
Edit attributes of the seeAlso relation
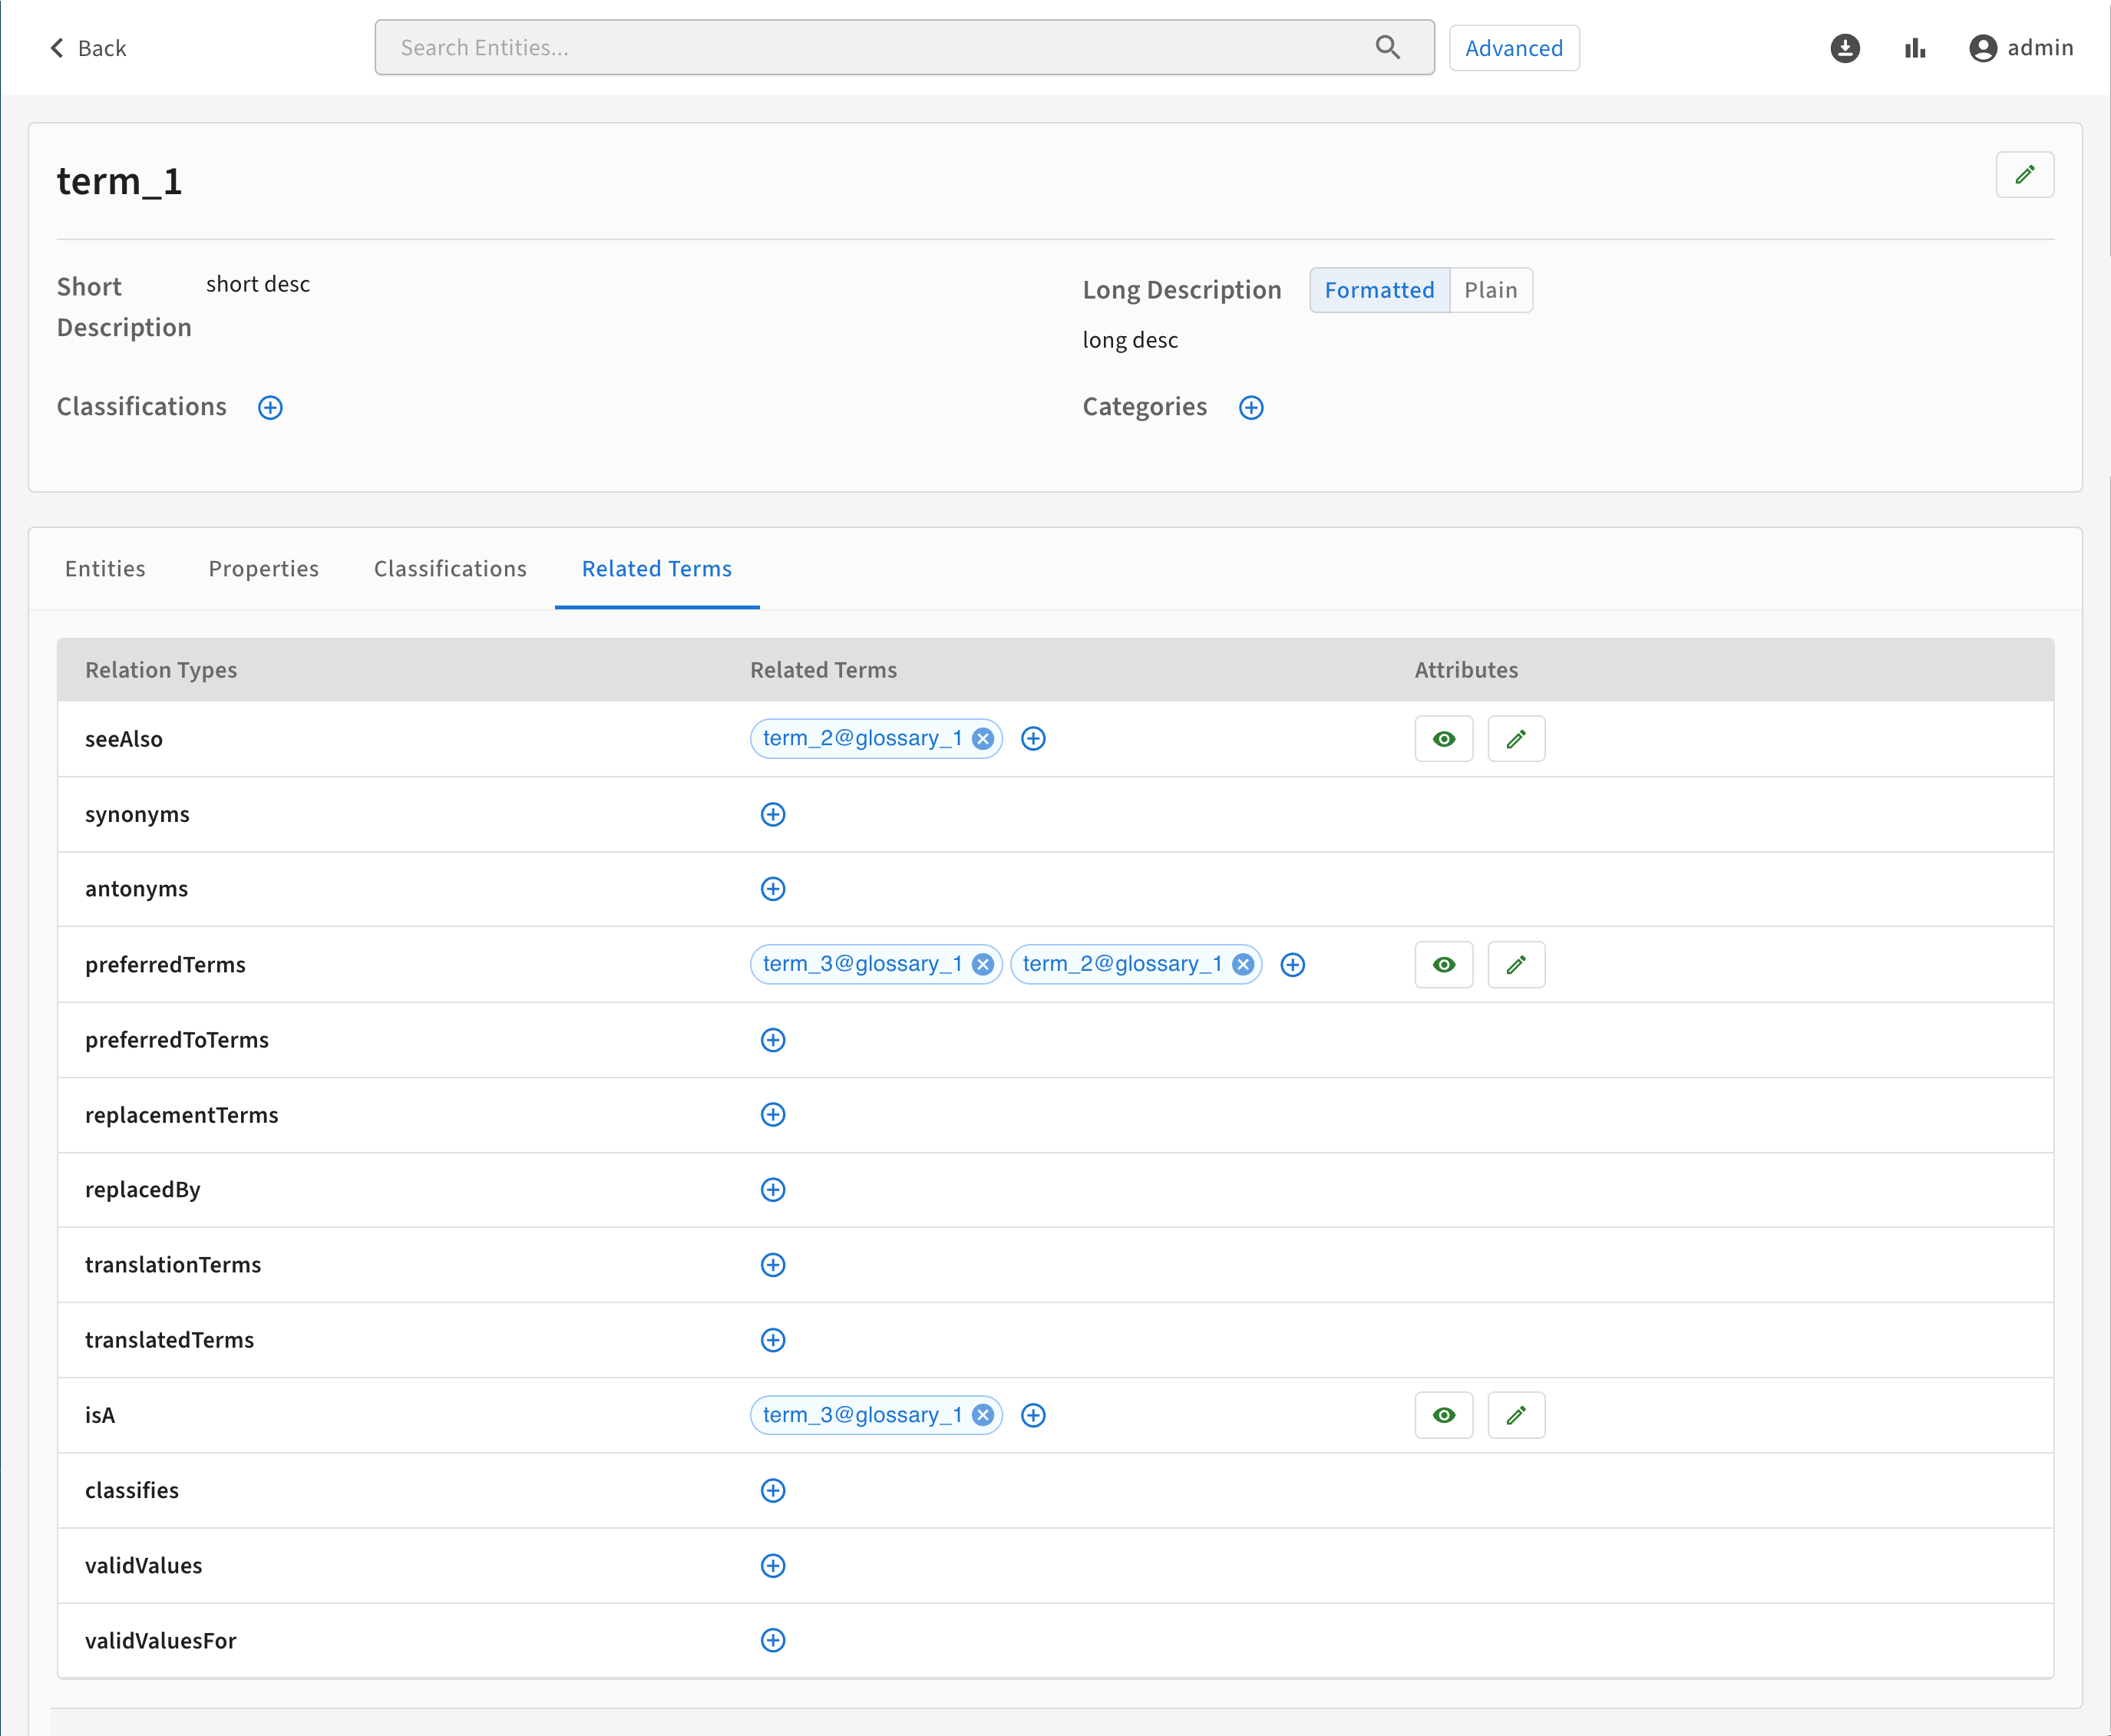point(1515,739)
